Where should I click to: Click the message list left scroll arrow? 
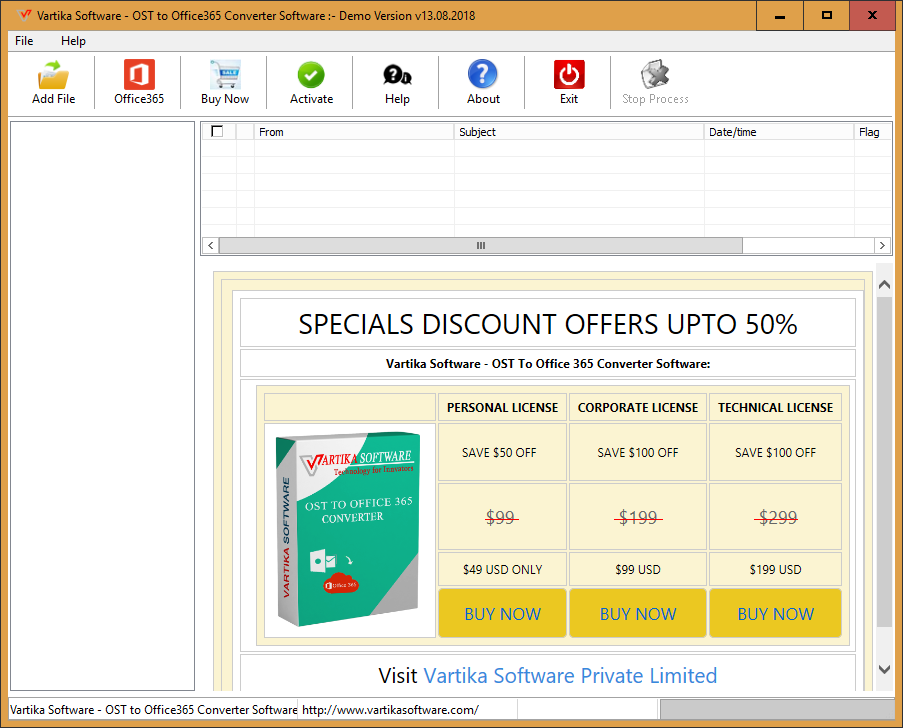click(x=211, y=245)
